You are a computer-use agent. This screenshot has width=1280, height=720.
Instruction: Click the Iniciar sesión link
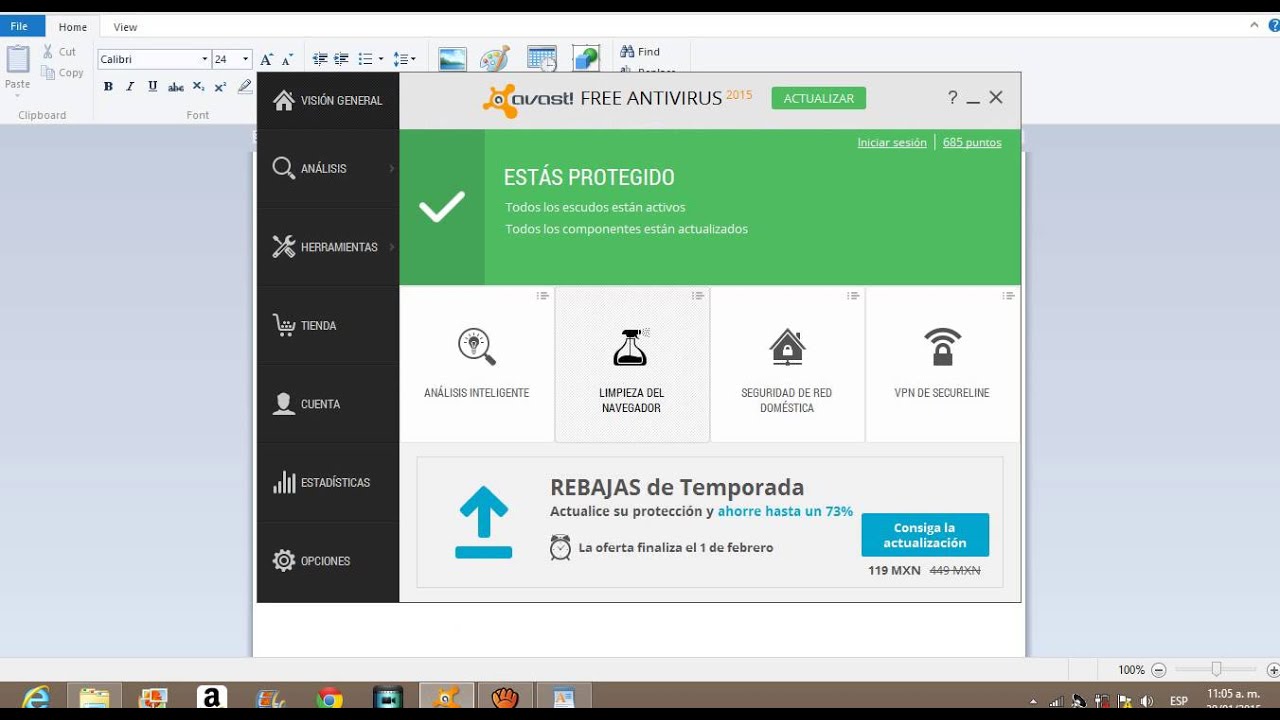892,142
